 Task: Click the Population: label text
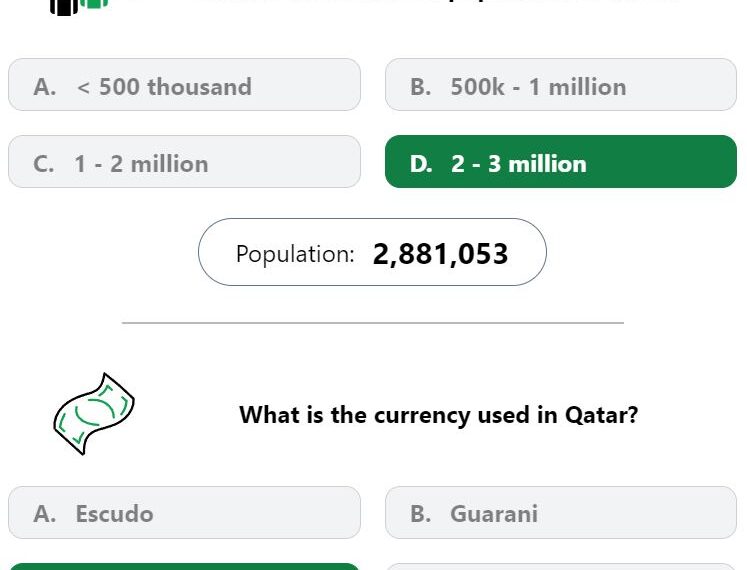click(x=295, y=254)
